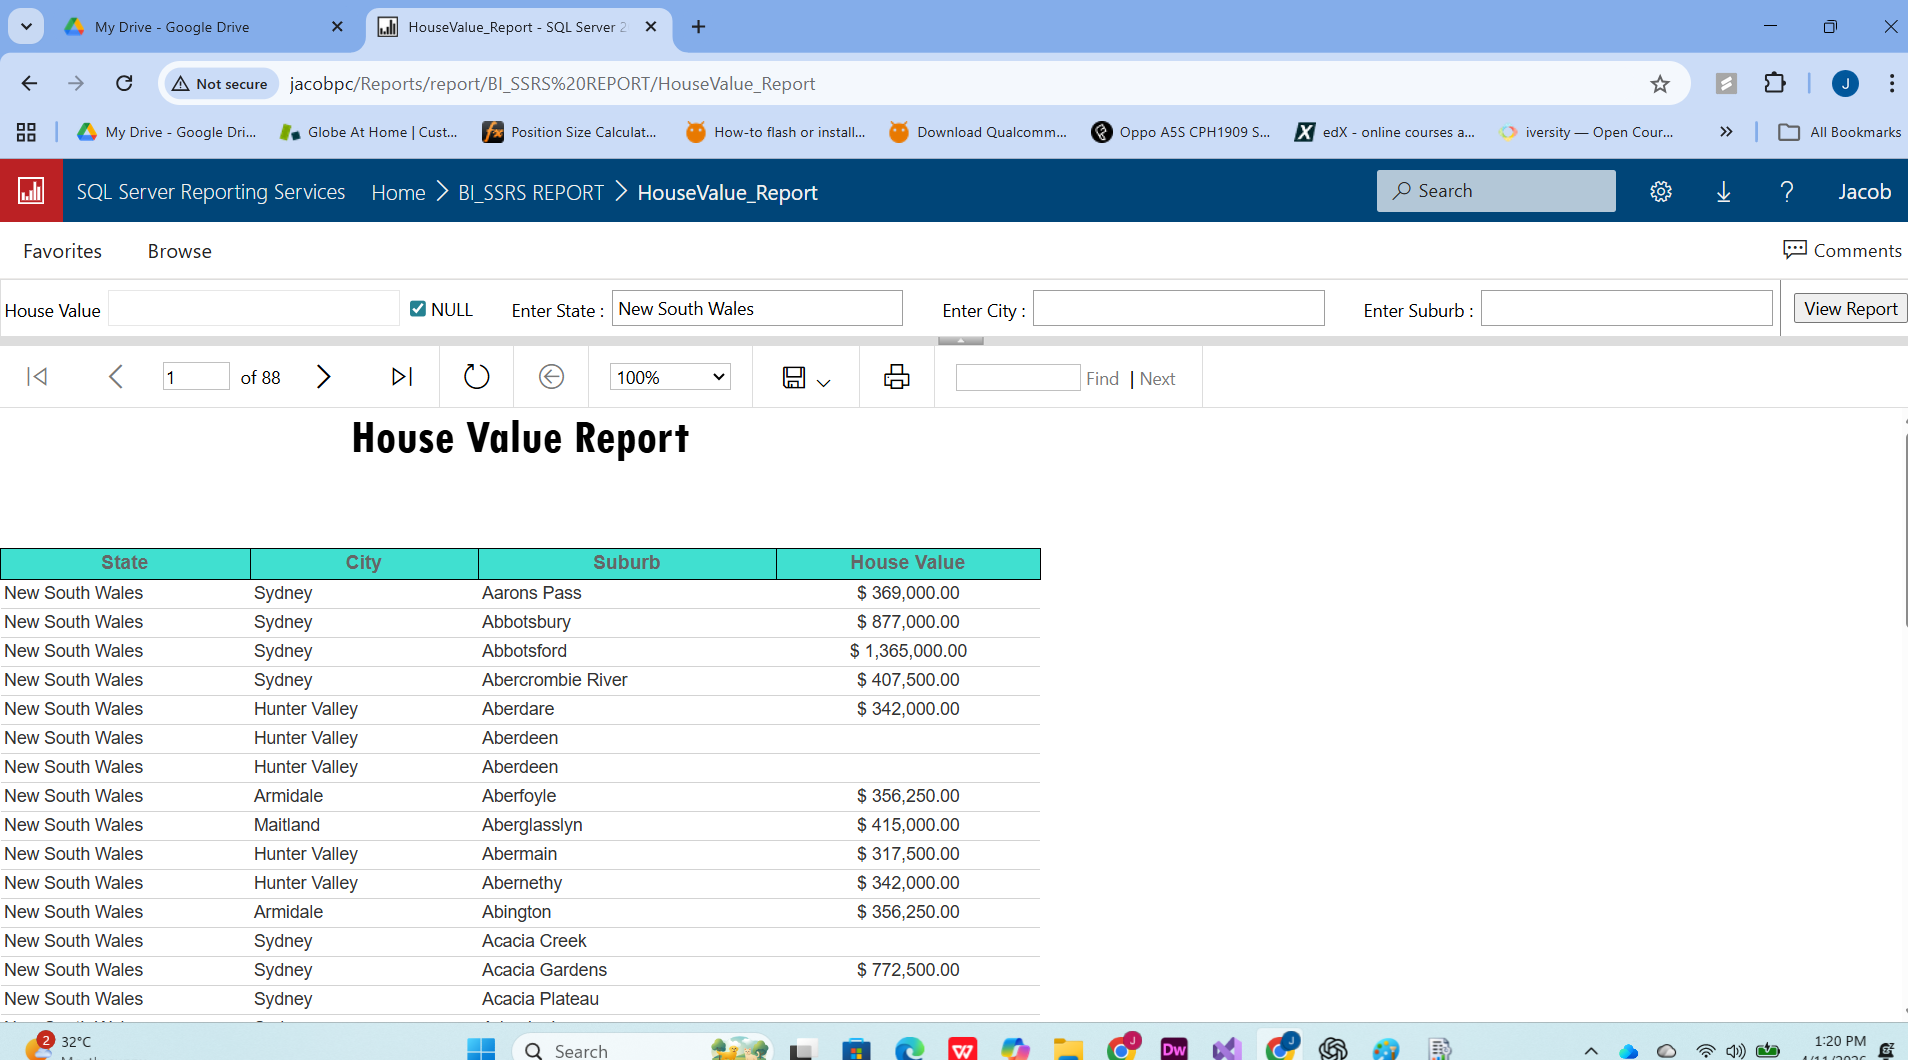Go back to parent report
Viewport: 1908px width, 1060px height.
click(551, 377)
